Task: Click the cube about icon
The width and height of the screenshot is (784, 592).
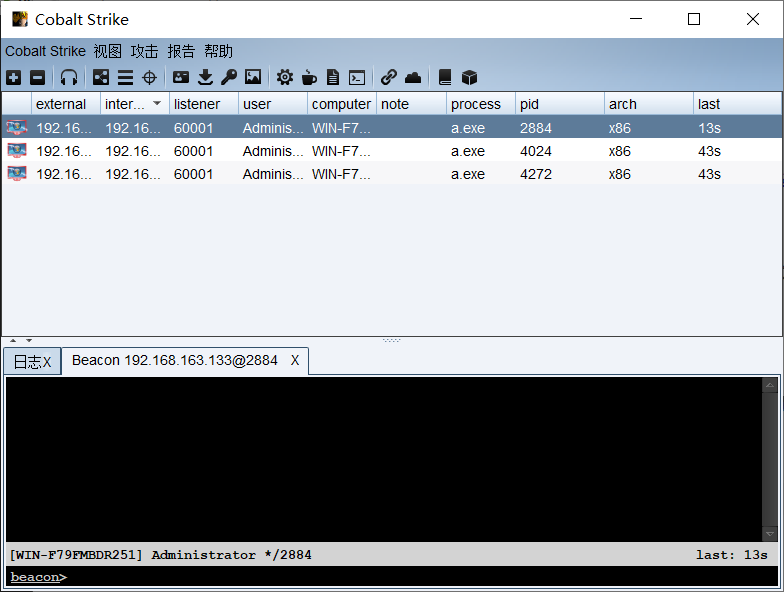Action: pos(469,78)
